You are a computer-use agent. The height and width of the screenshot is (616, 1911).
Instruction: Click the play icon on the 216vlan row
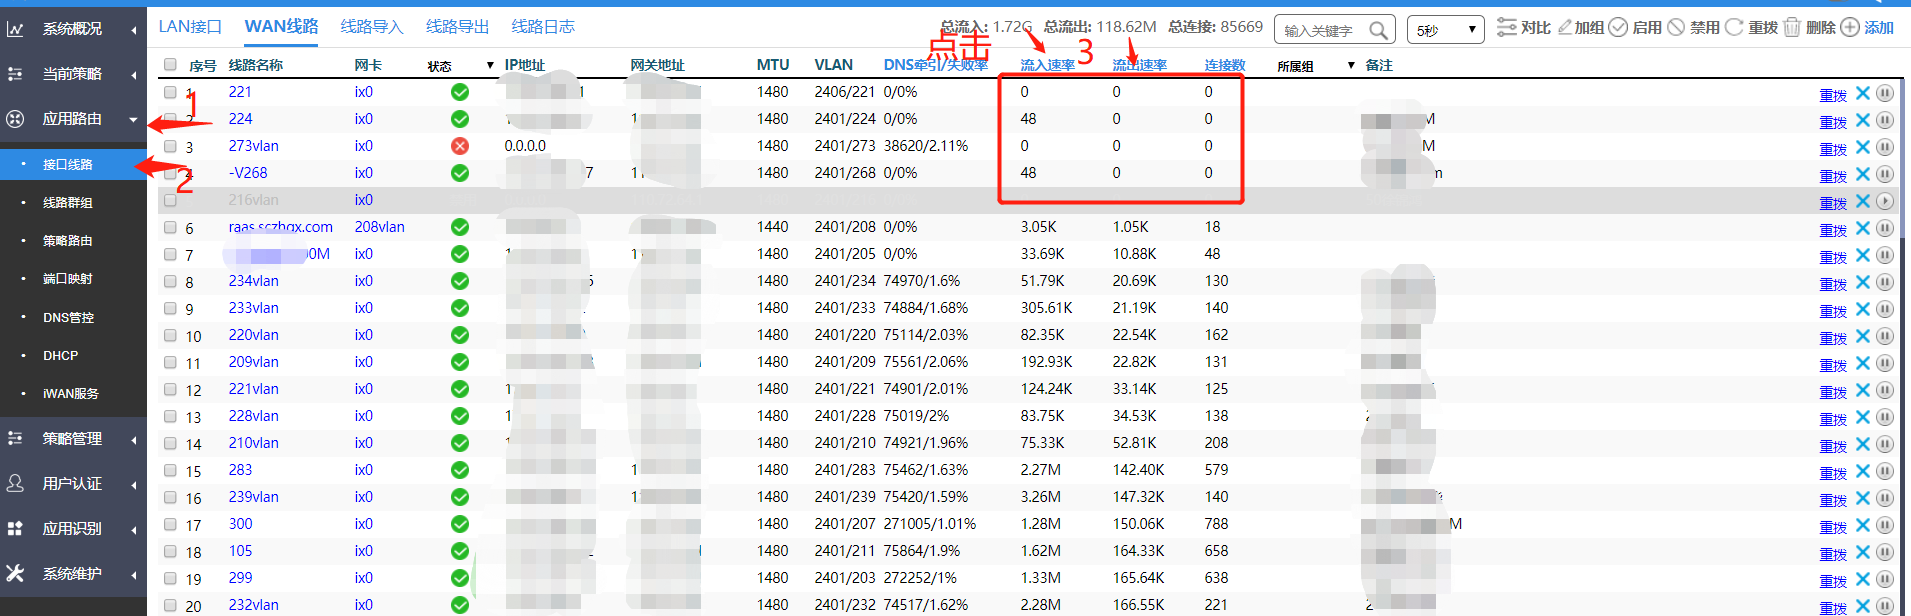(1885, 201)
